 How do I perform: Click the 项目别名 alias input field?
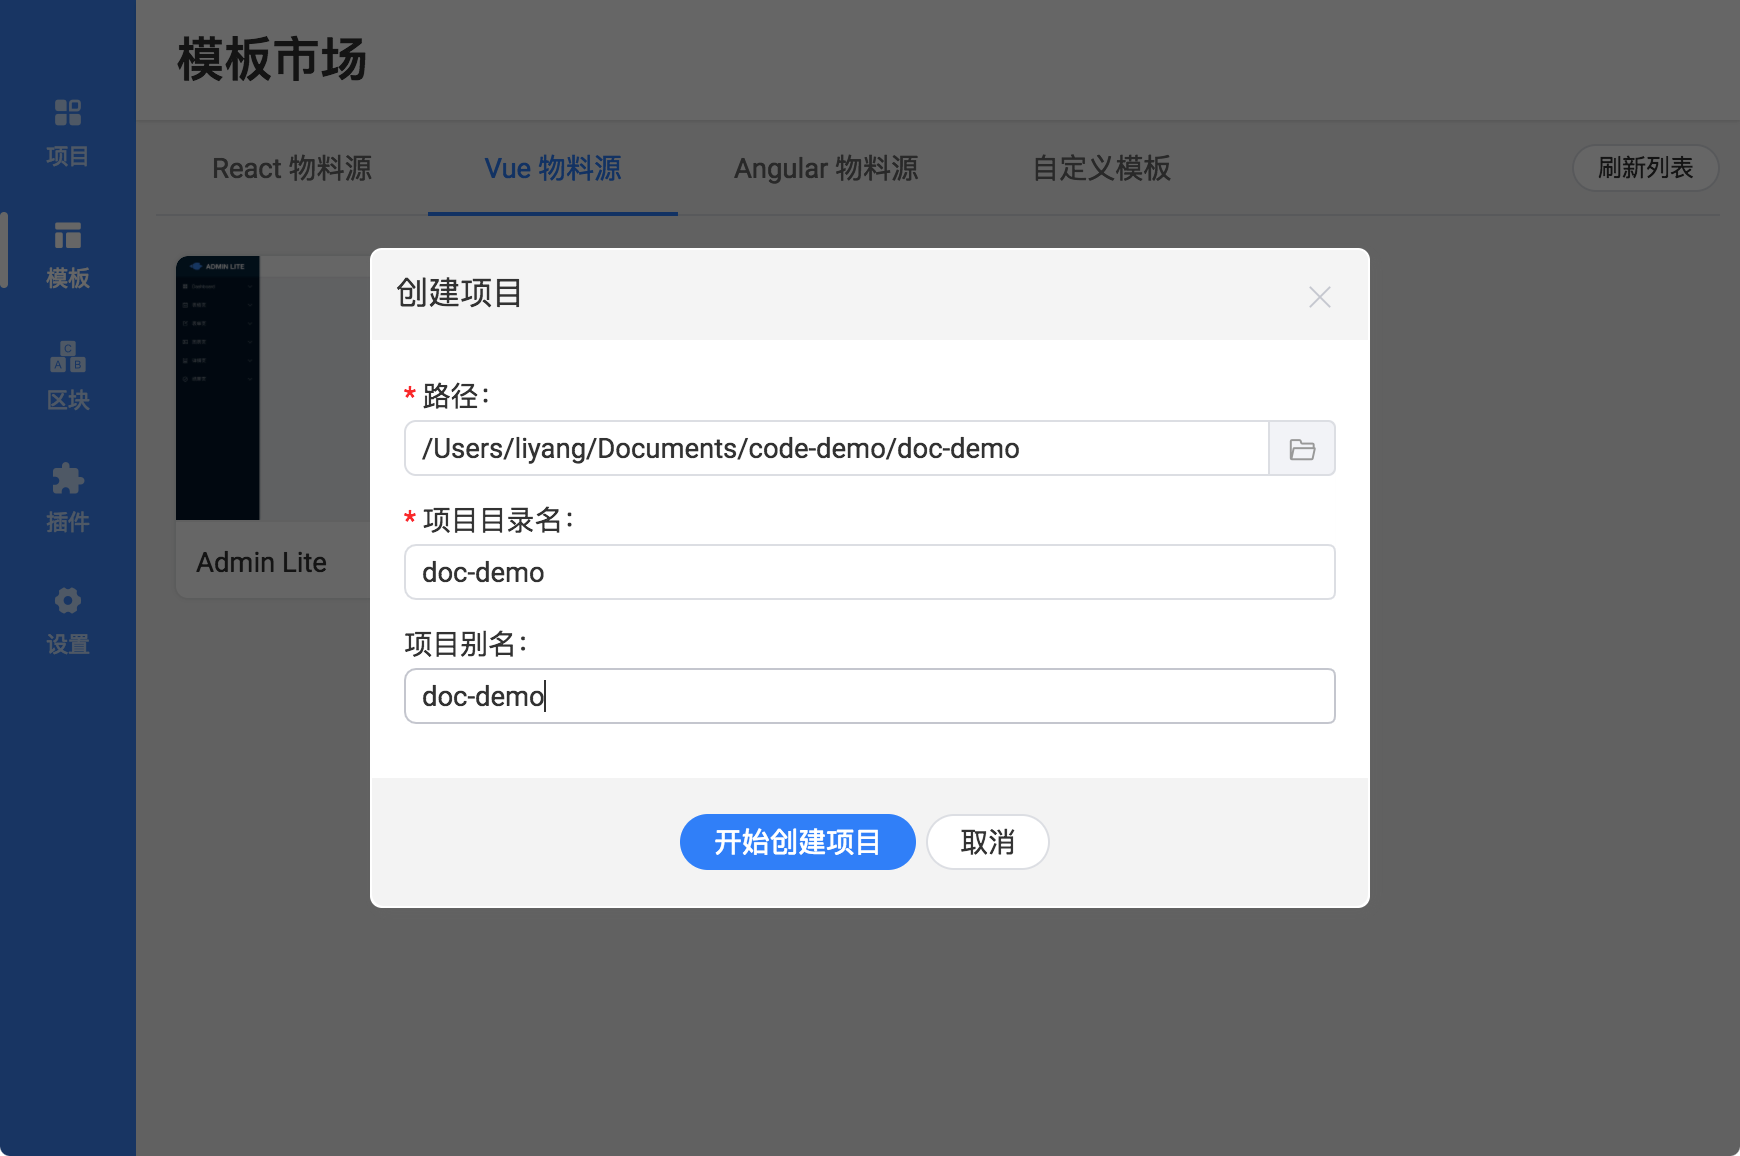pos(869,695)
